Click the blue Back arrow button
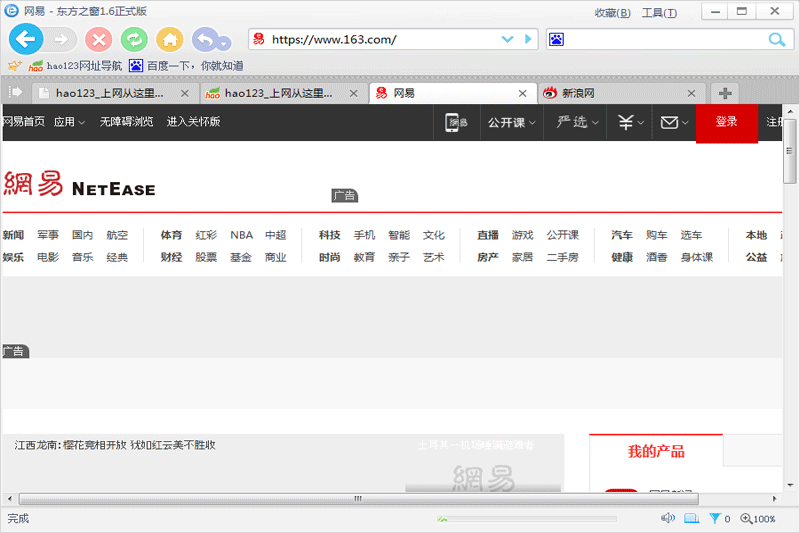 point(26,39)
